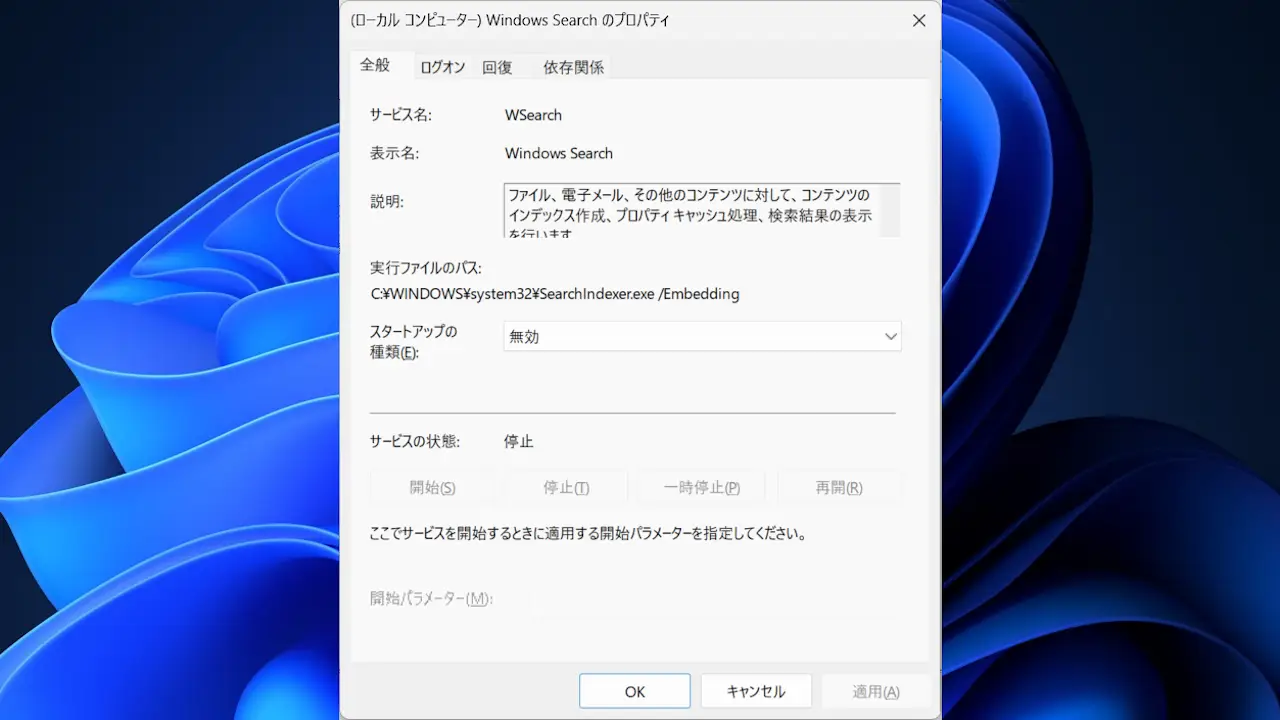The height and width of the screenshot is (720, 1280).
Task: Click the dialog title bar text
Action: click(x=510, y=20)
